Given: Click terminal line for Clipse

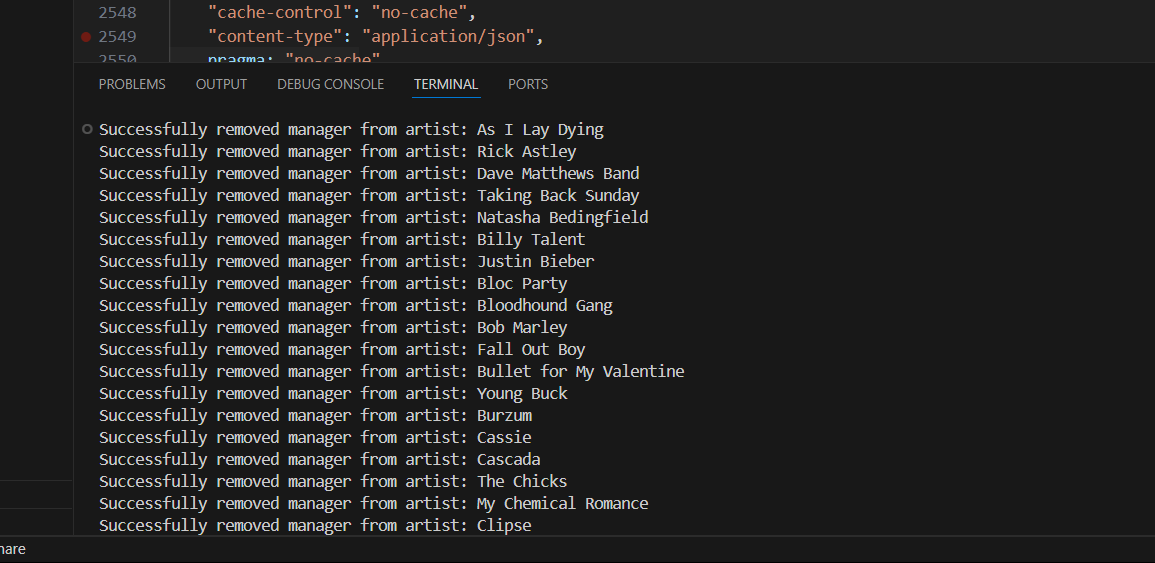Looking at the screenshot, I should click(315, 526).
